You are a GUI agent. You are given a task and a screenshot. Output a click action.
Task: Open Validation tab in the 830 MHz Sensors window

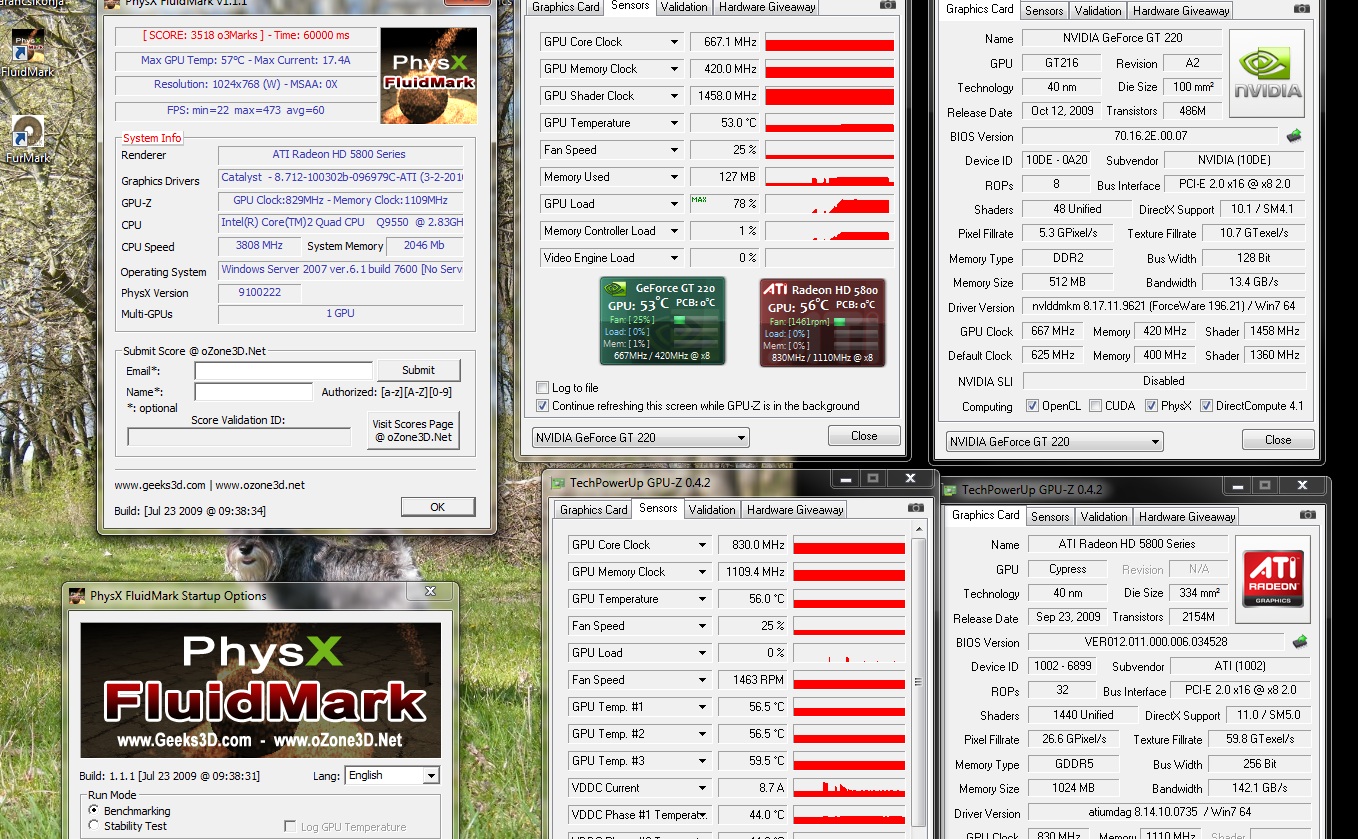tap(712, 510)
